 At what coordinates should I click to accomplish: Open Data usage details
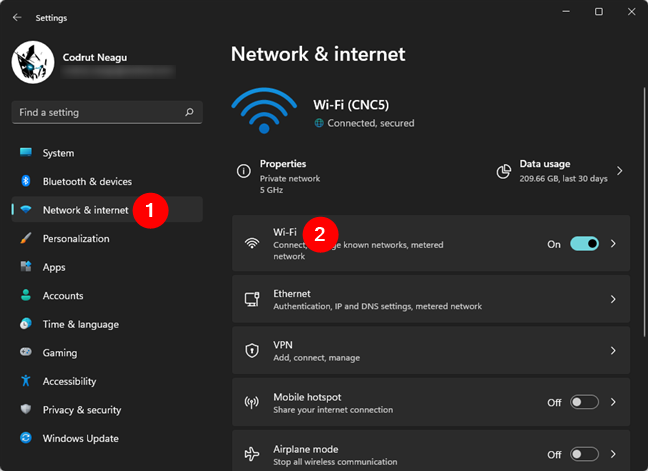560,171
